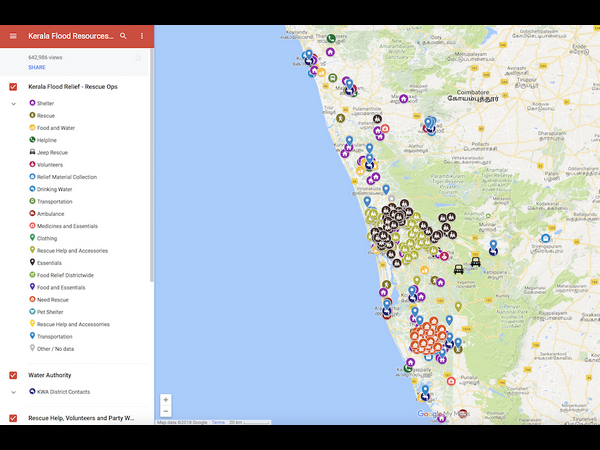Uncheck the Water Authority layer checkbox
Viewport: 600px width, 450px height.
(13, 375)
